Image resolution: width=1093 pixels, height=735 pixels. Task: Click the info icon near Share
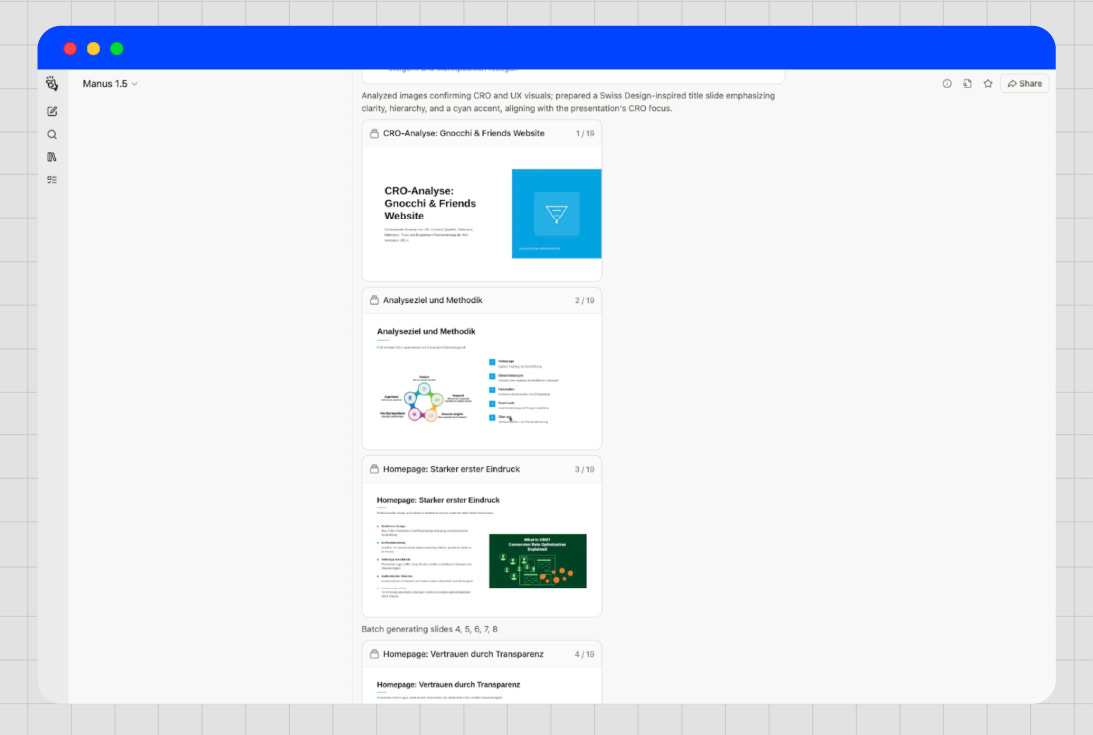tap(946, 84)
